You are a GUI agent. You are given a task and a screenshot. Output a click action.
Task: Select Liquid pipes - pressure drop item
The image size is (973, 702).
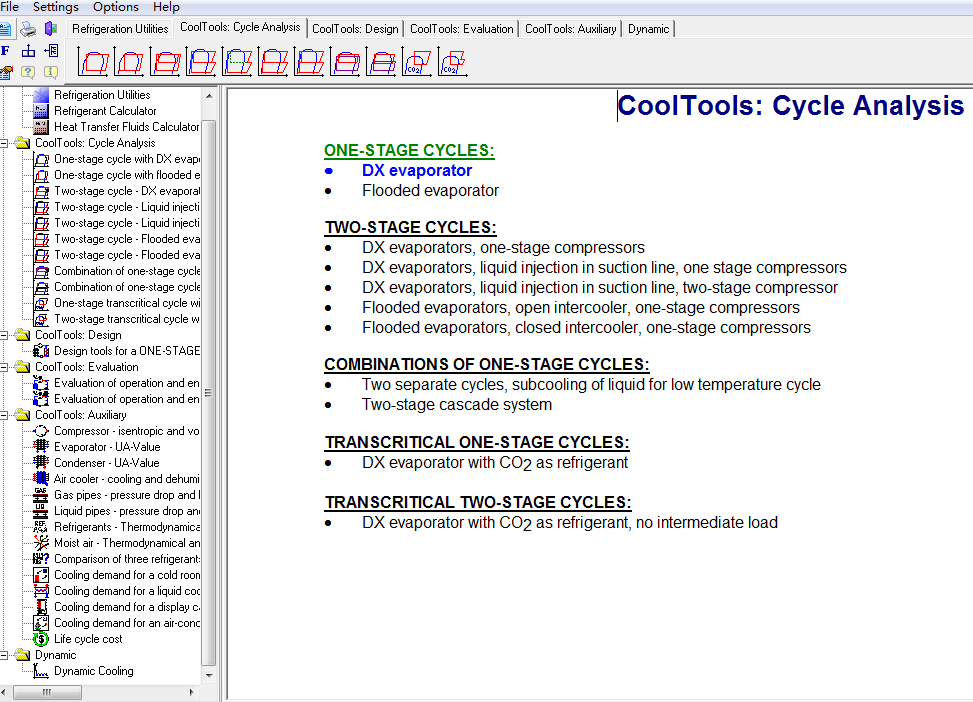pyautogui.click(x=127, y=511)
